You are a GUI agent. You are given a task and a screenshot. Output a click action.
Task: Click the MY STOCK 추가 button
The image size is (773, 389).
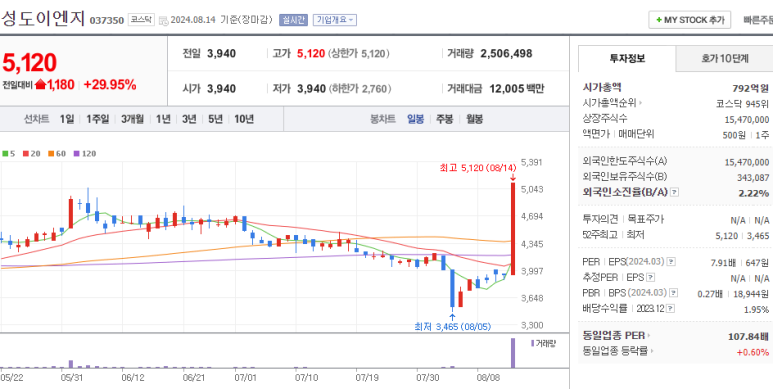[689, 20]
